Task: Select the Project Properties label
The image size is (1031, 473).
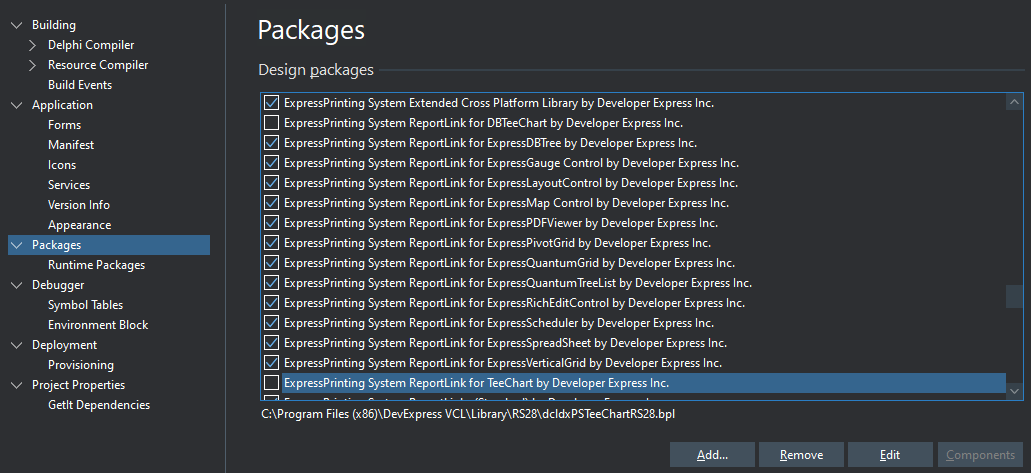Action: [78, 386]
